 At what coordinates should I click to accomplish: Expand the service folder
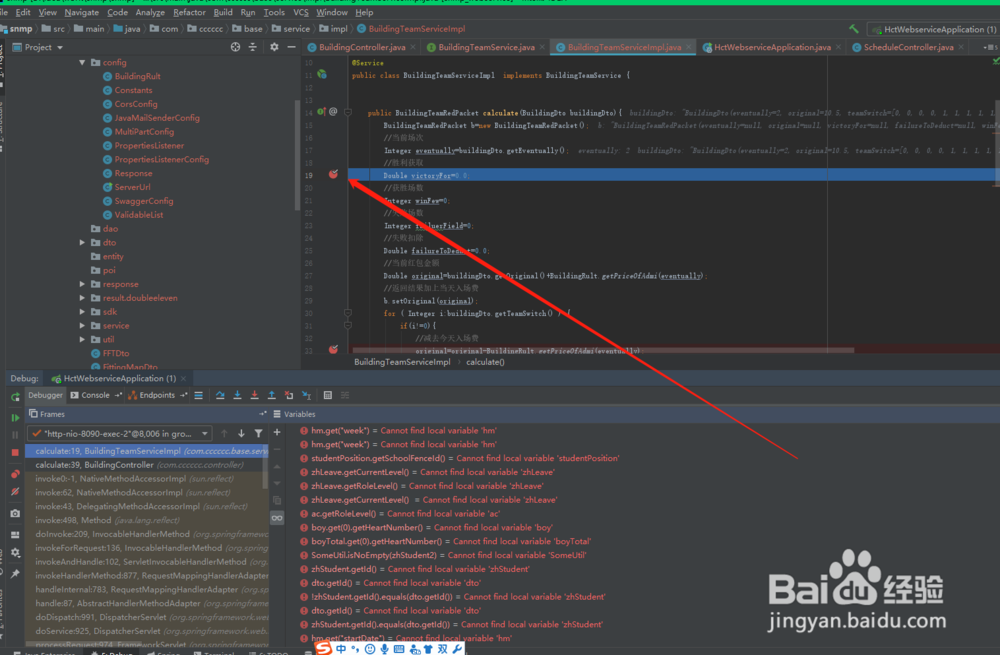tap(82, 325)
